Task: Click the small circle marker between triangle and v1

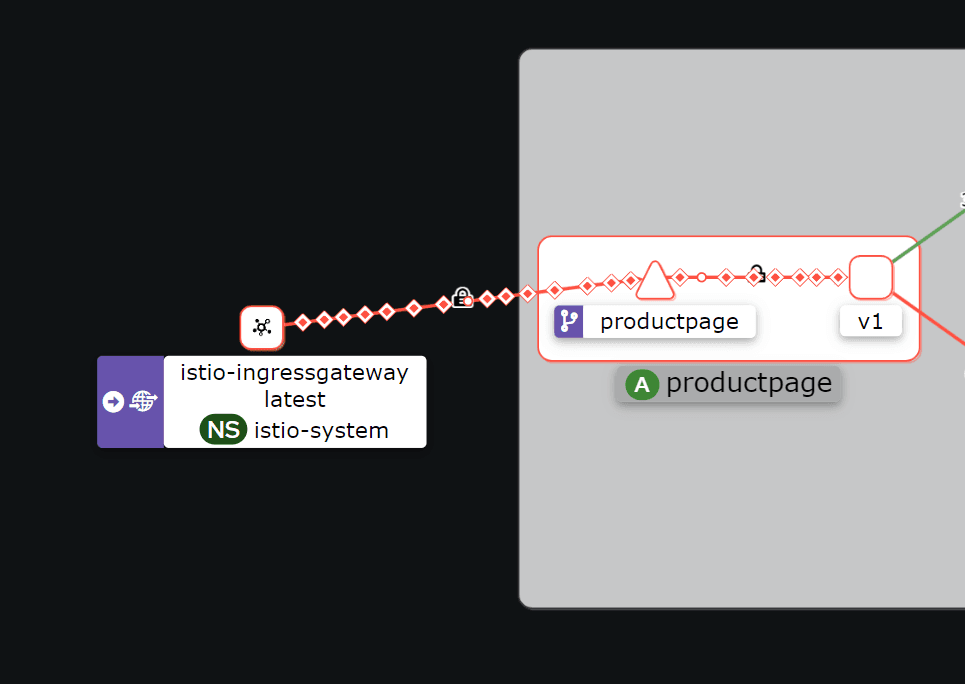Action: (x=701, y=277)
